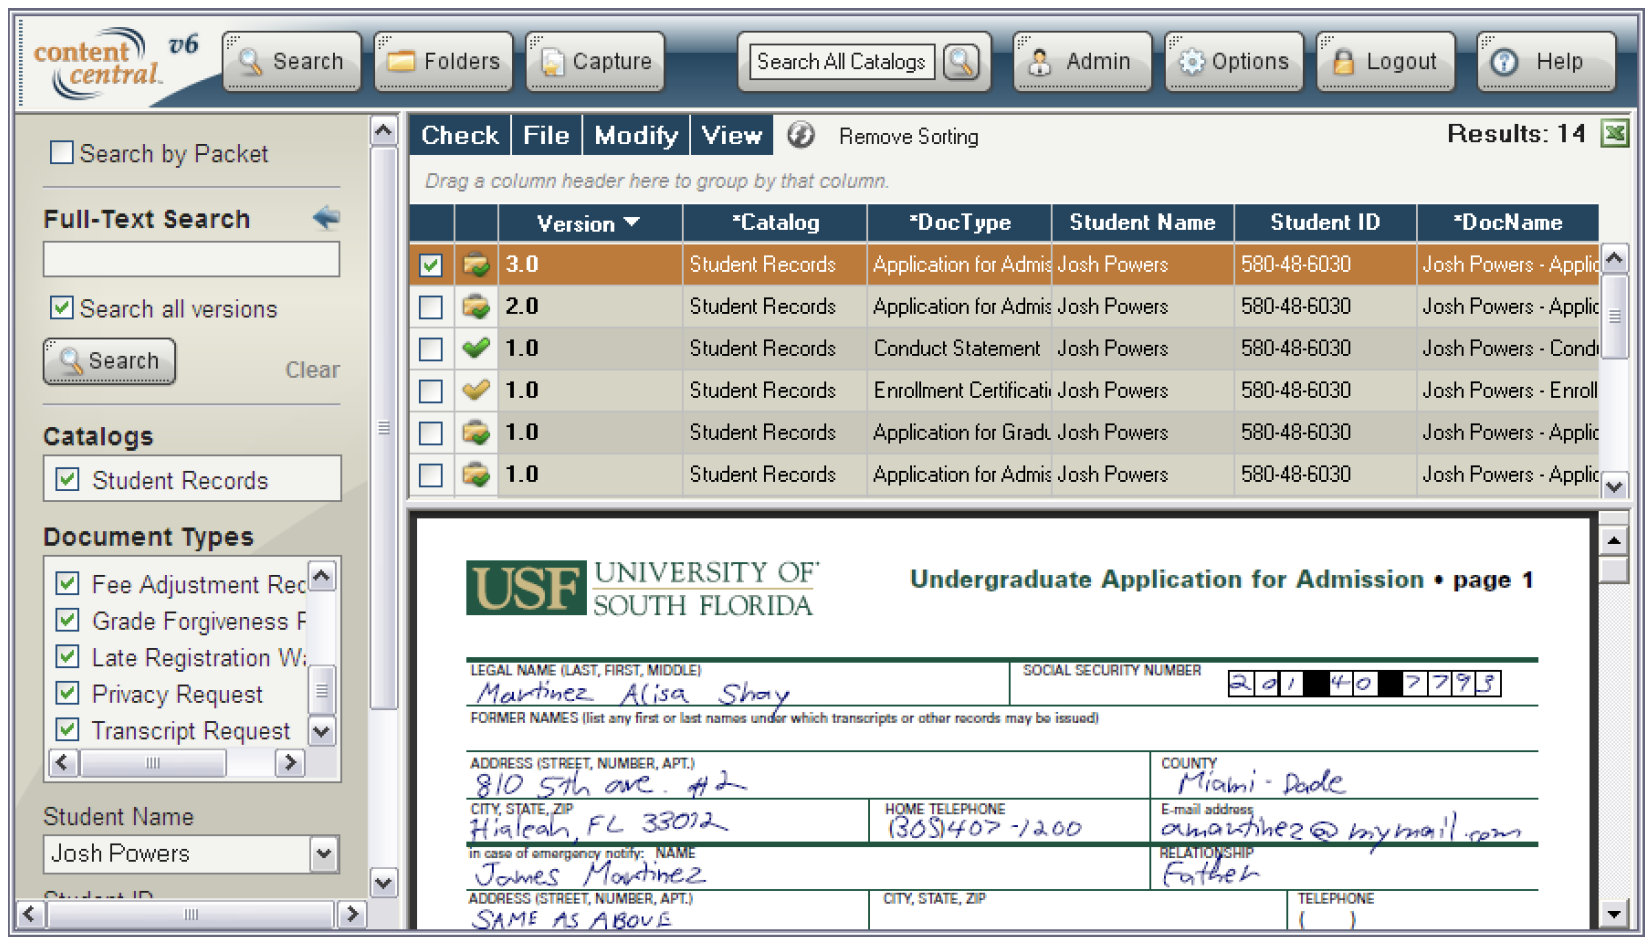Viewport: 1652px width, 944px height.
Task: Open the Options settings
Action: click(x=1234, y=62)
